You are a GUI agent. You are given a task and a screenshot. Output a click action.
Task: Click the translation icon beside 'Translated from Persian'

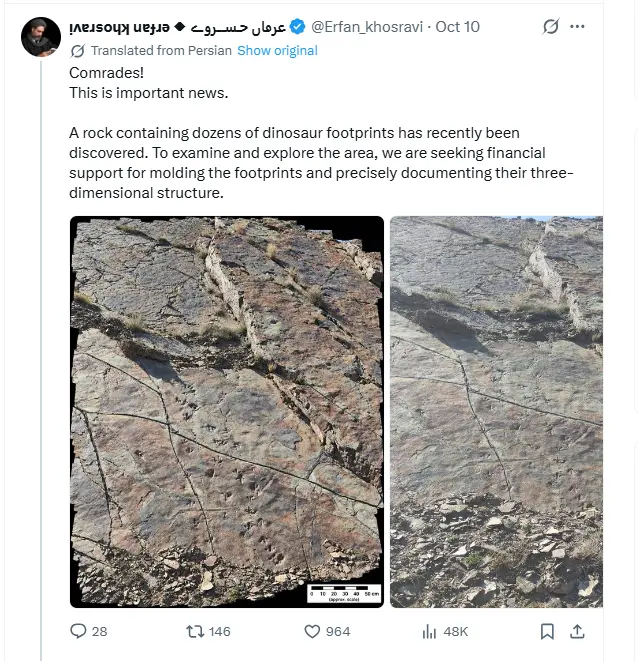[x=78, y=51]
